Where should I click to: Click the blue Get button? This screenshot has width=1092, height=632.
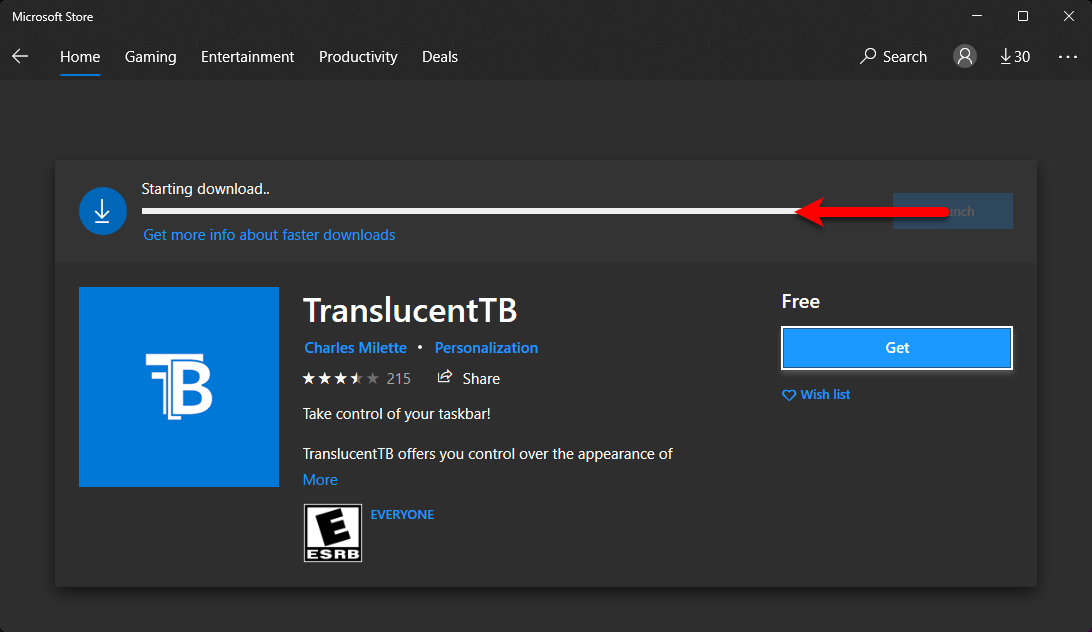[897, 348]
